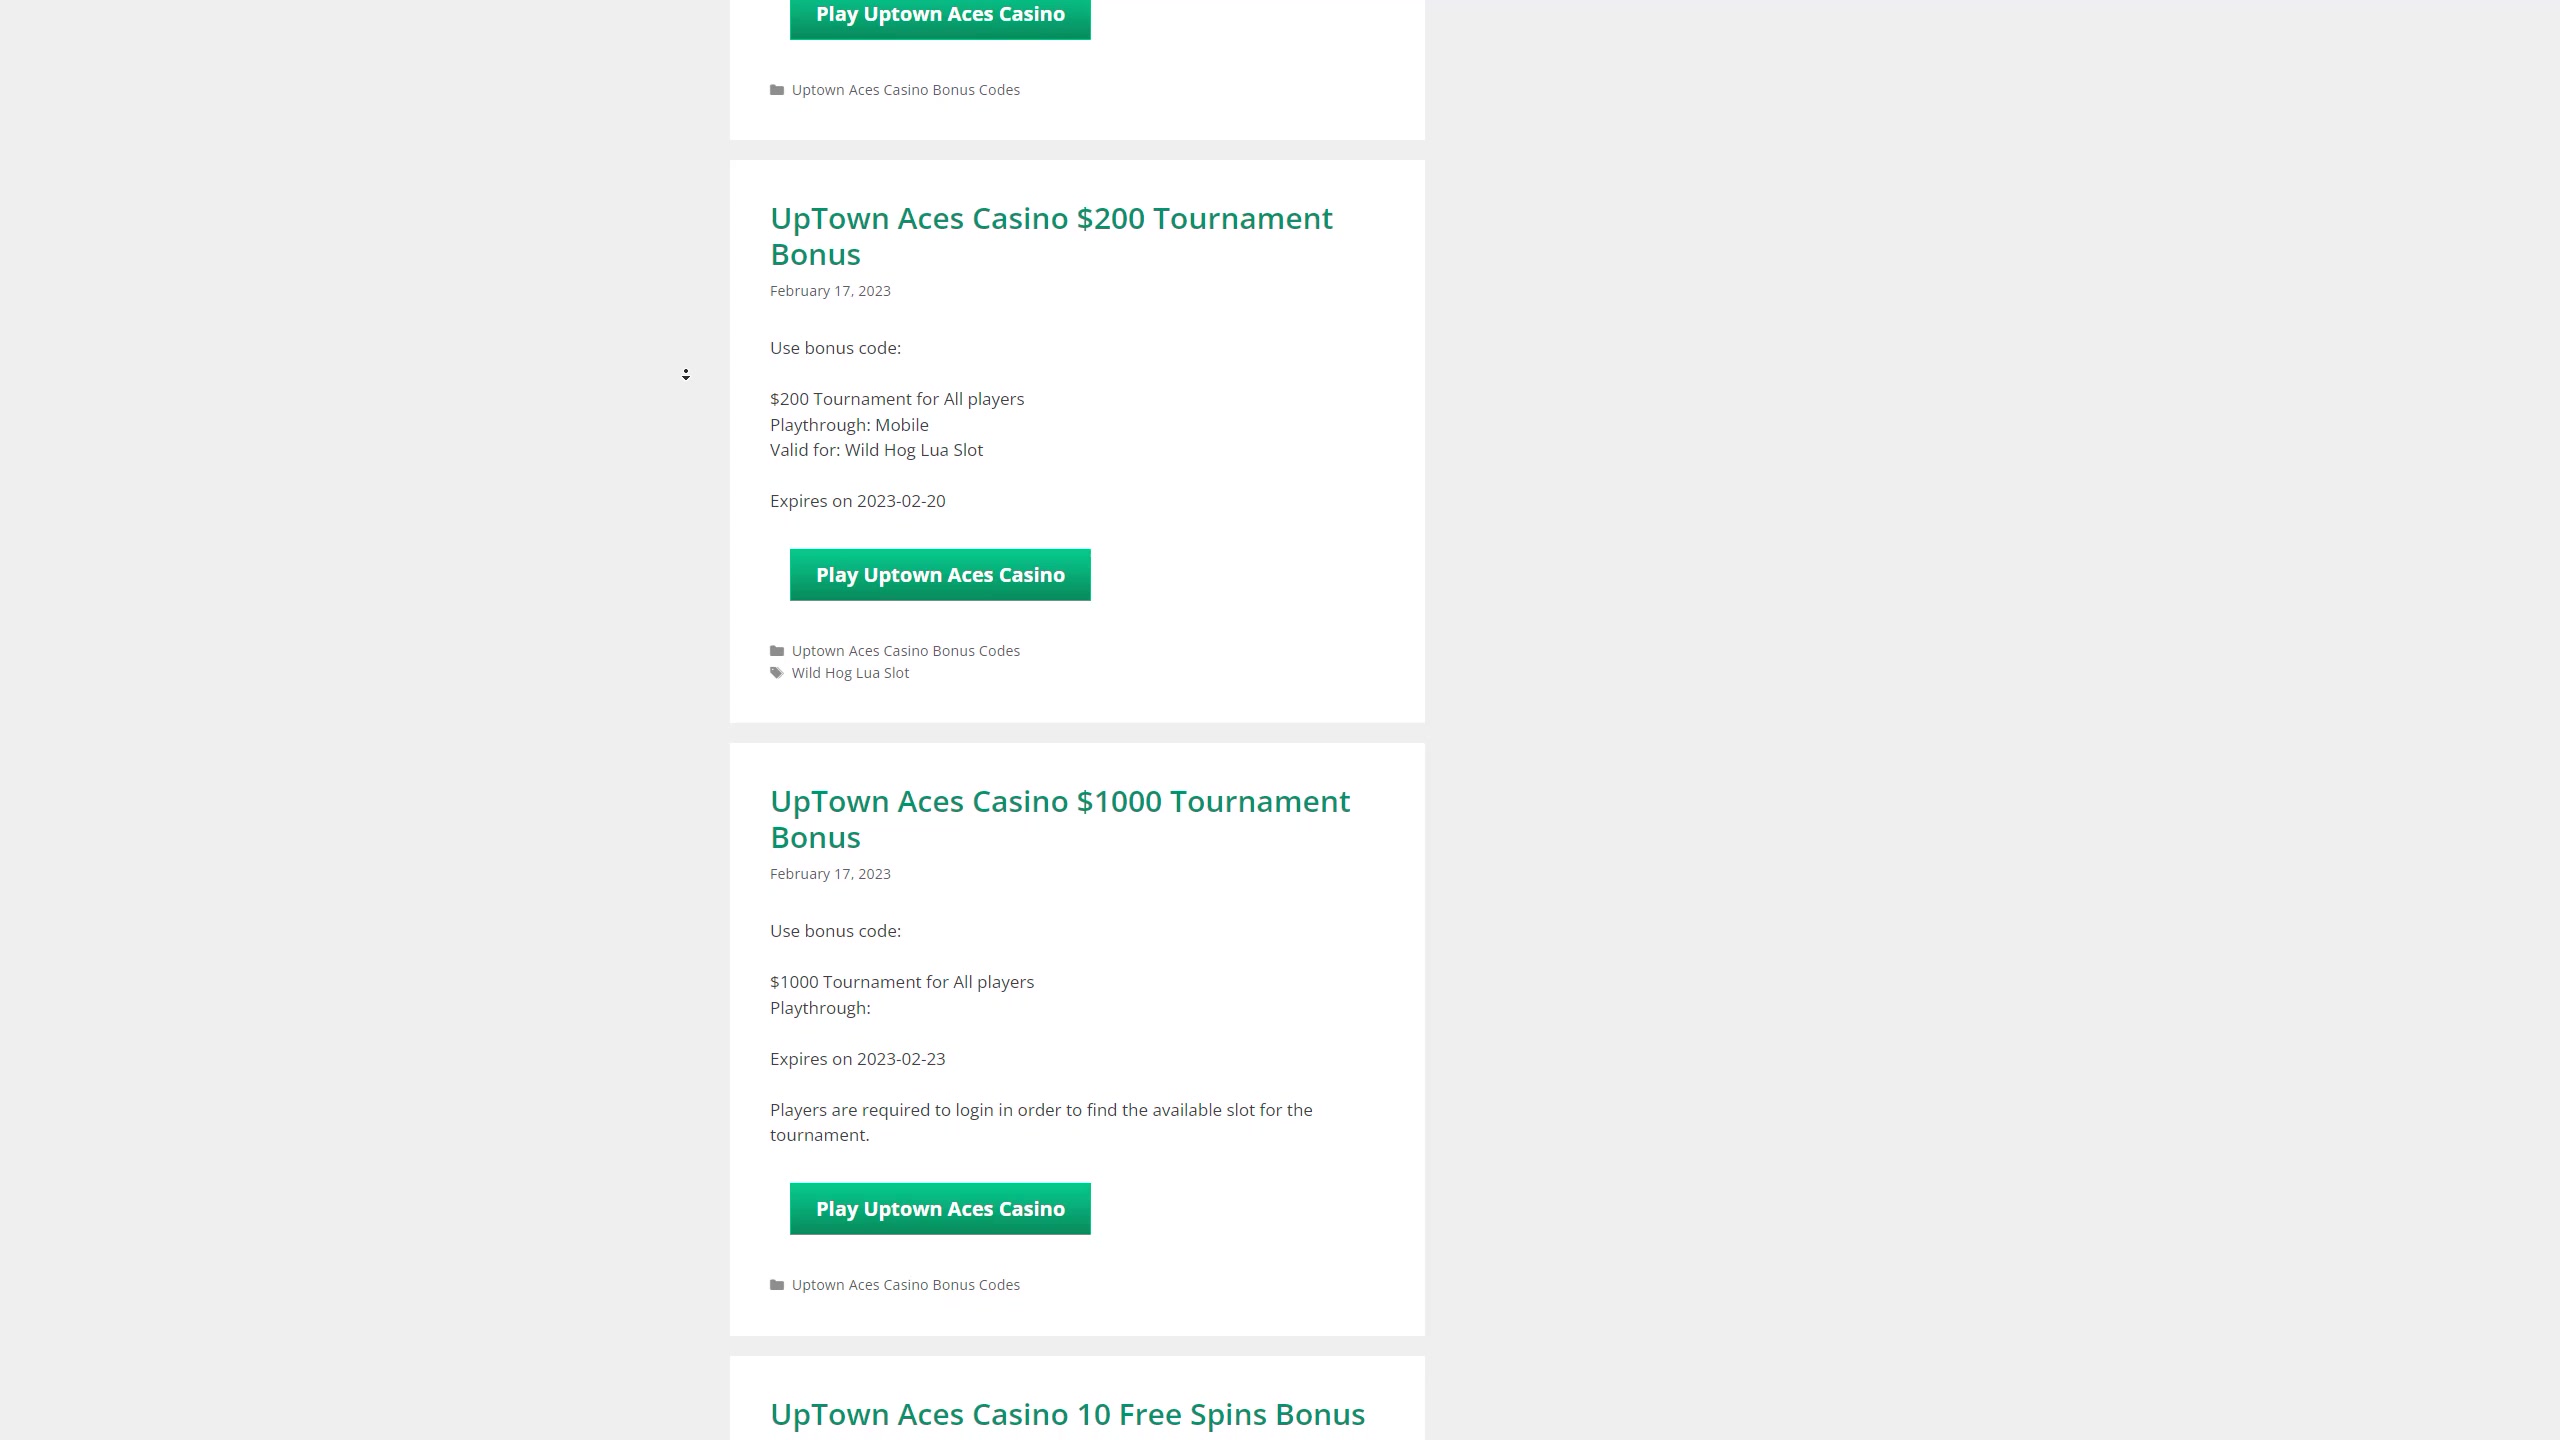Click the tag icon beside Wild Hog Lua Slot
Viewport: 2560px width, 1440px height.
776,673
